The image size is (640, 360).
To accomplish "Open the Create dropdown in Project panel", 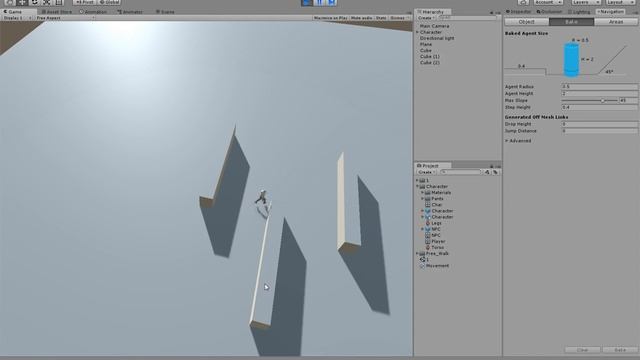I will pos(426,172).
